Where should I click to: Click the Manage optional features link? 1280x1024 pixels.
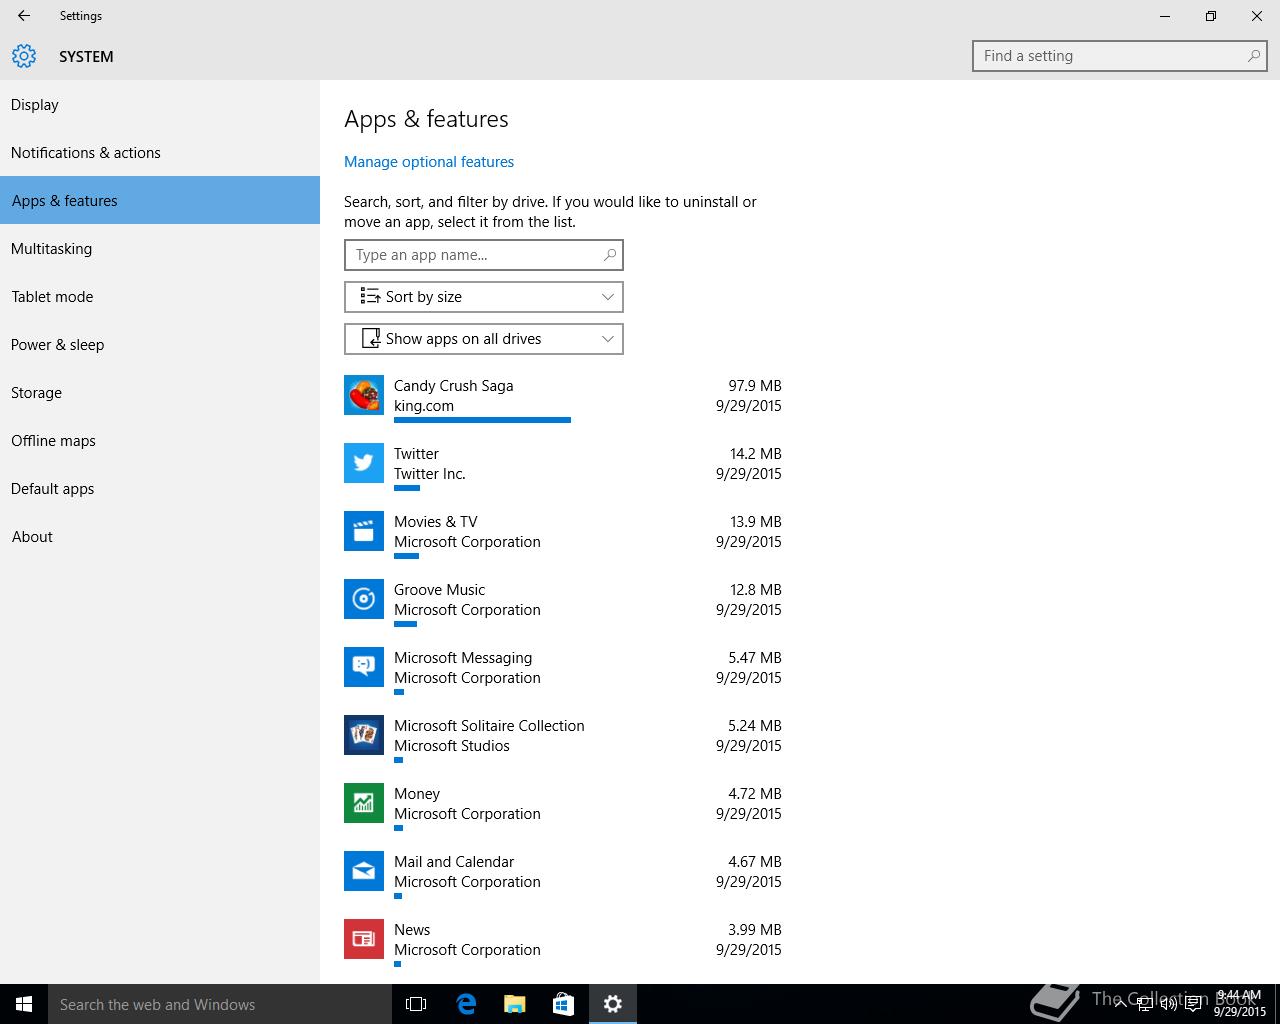[429, 162]
